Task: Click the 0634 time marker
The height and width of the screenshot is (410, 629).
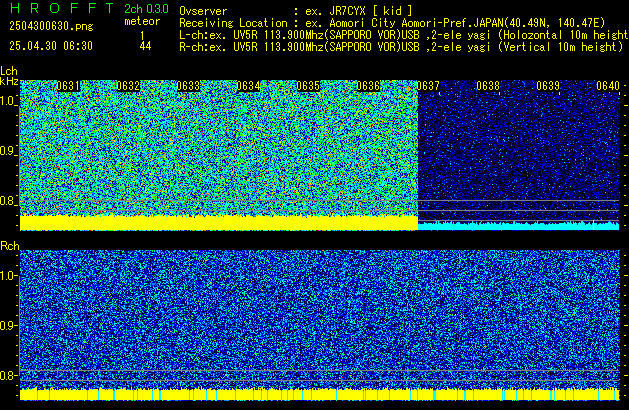Action: 248,86
